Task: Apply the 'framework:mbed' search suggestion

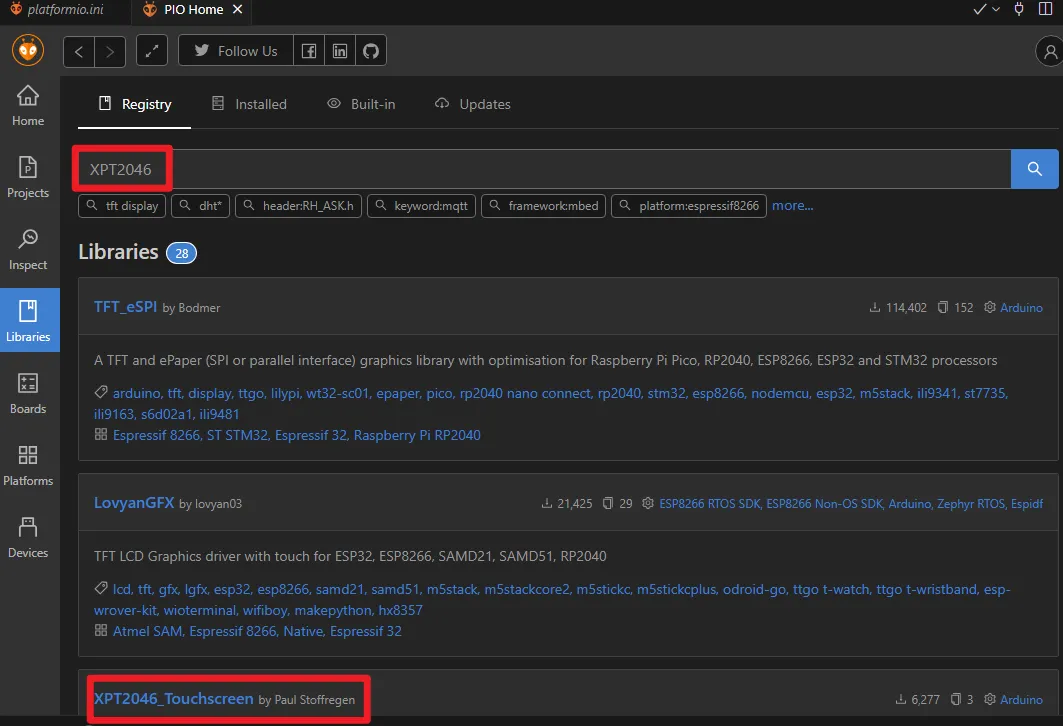Action: 543,205
